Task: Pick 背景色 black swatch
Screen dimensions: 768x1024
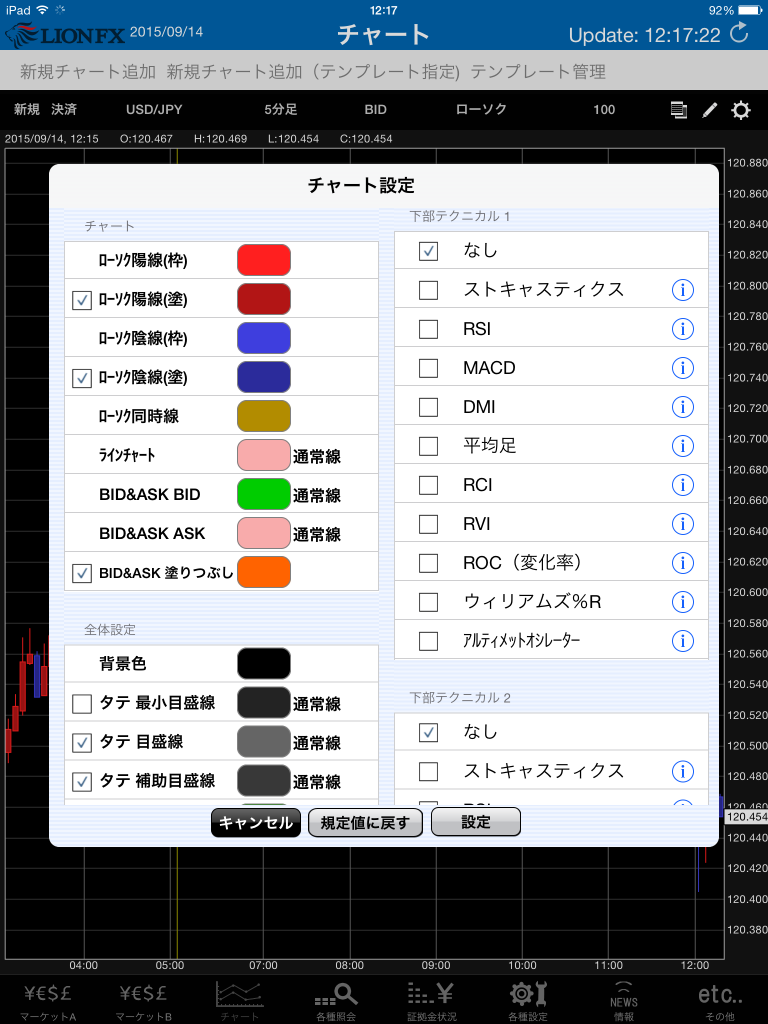Action: pyautogui.click(x=264, y=664)
